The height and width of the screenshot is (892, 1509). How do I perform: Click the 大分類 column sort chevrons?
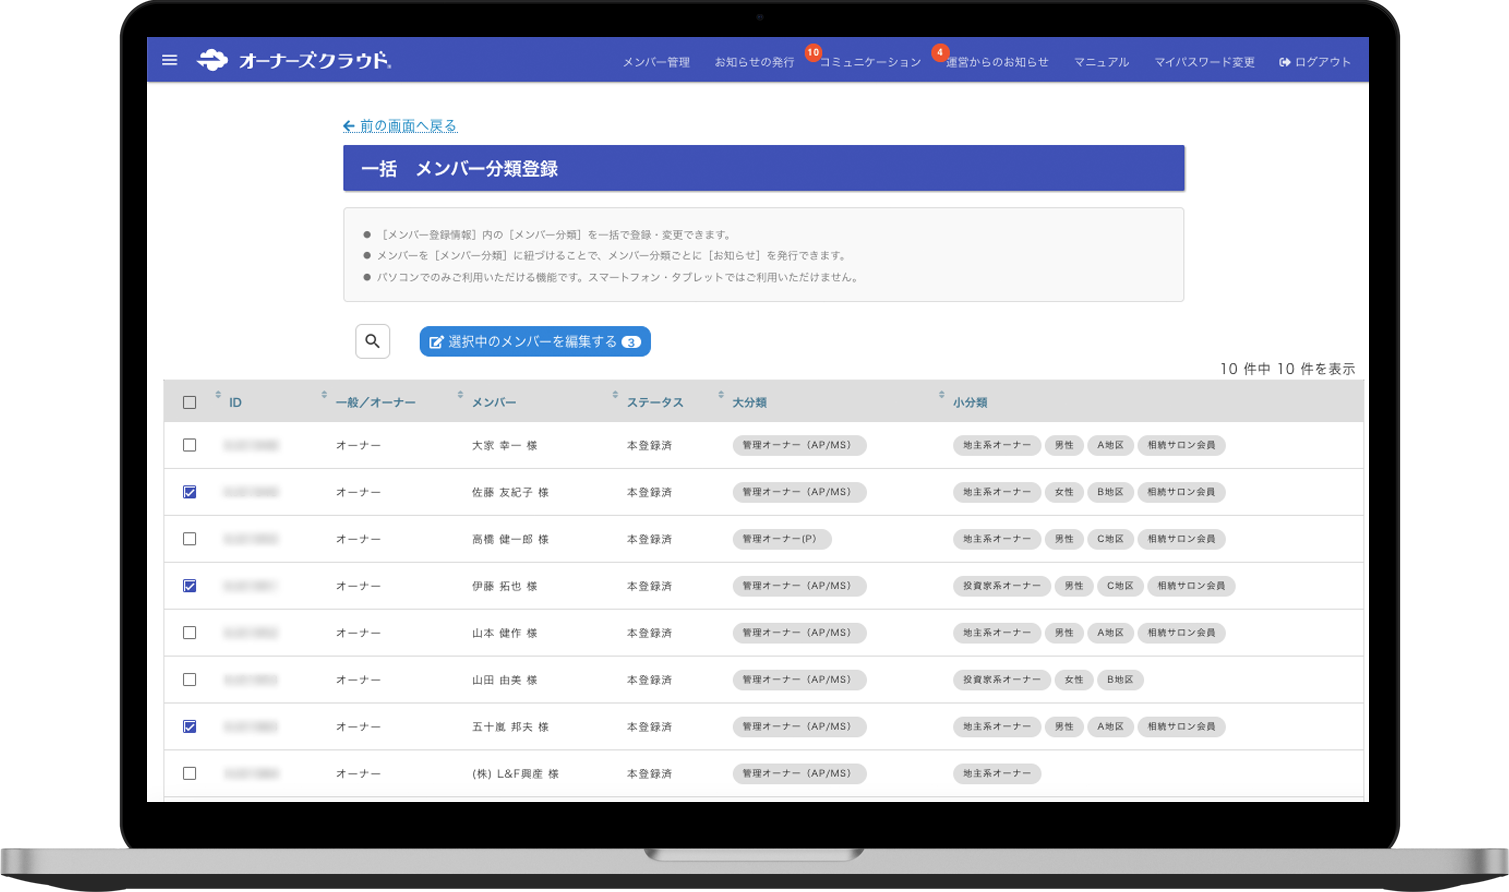coord(720,395)
